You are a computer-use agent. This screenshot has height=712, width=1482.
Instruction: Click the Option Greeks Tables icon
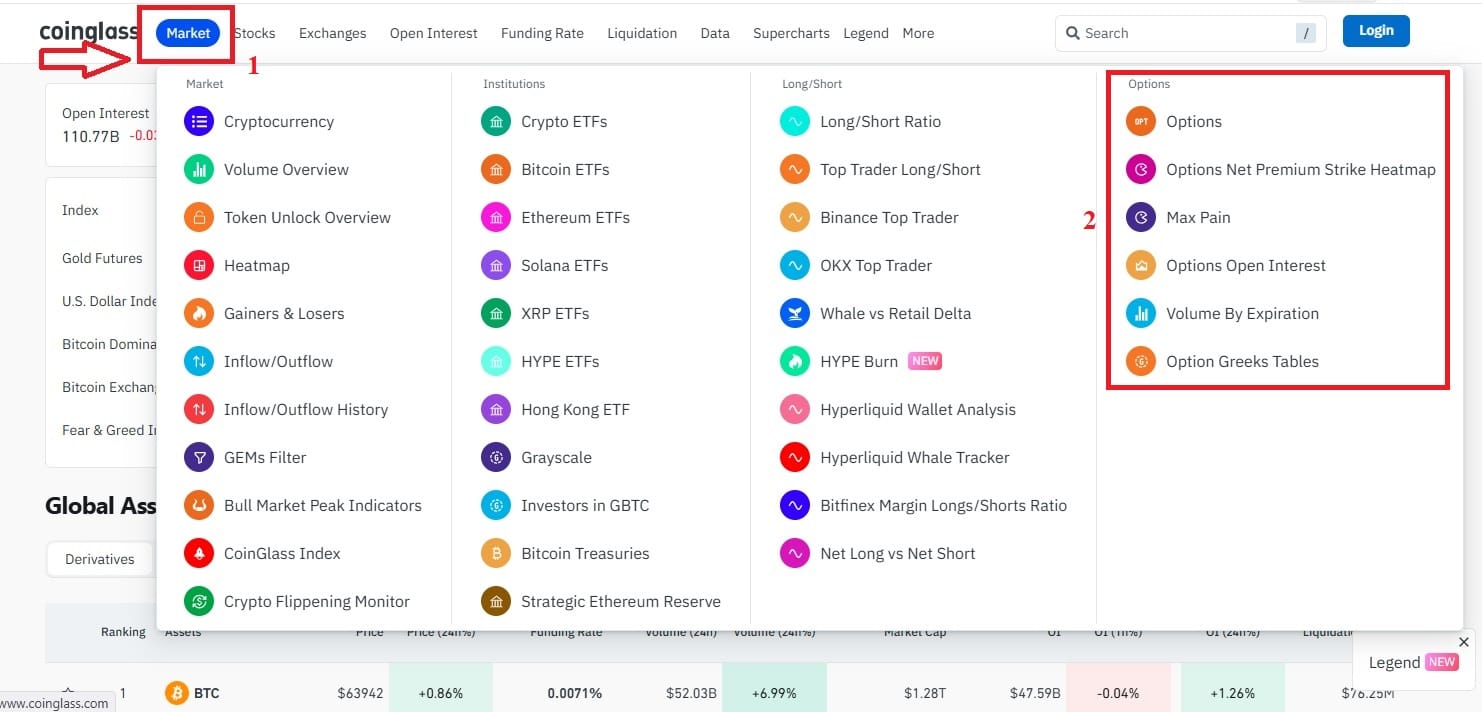tap(1141, 362)
